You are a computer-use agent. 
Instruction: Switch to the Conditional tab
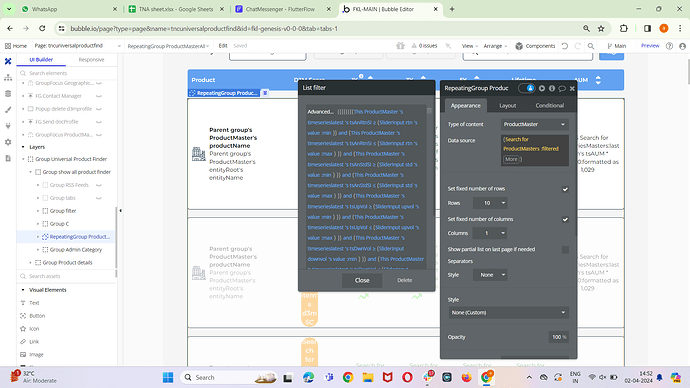pos(550,106)
